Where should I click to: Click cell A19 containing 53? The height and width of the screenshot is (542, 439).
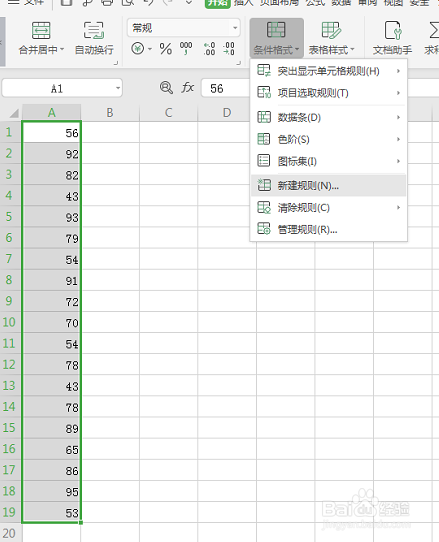point(52,512)
